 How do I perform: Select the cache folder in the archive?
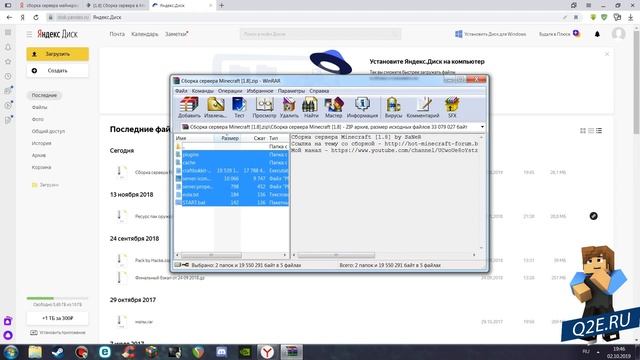[232, 162]
